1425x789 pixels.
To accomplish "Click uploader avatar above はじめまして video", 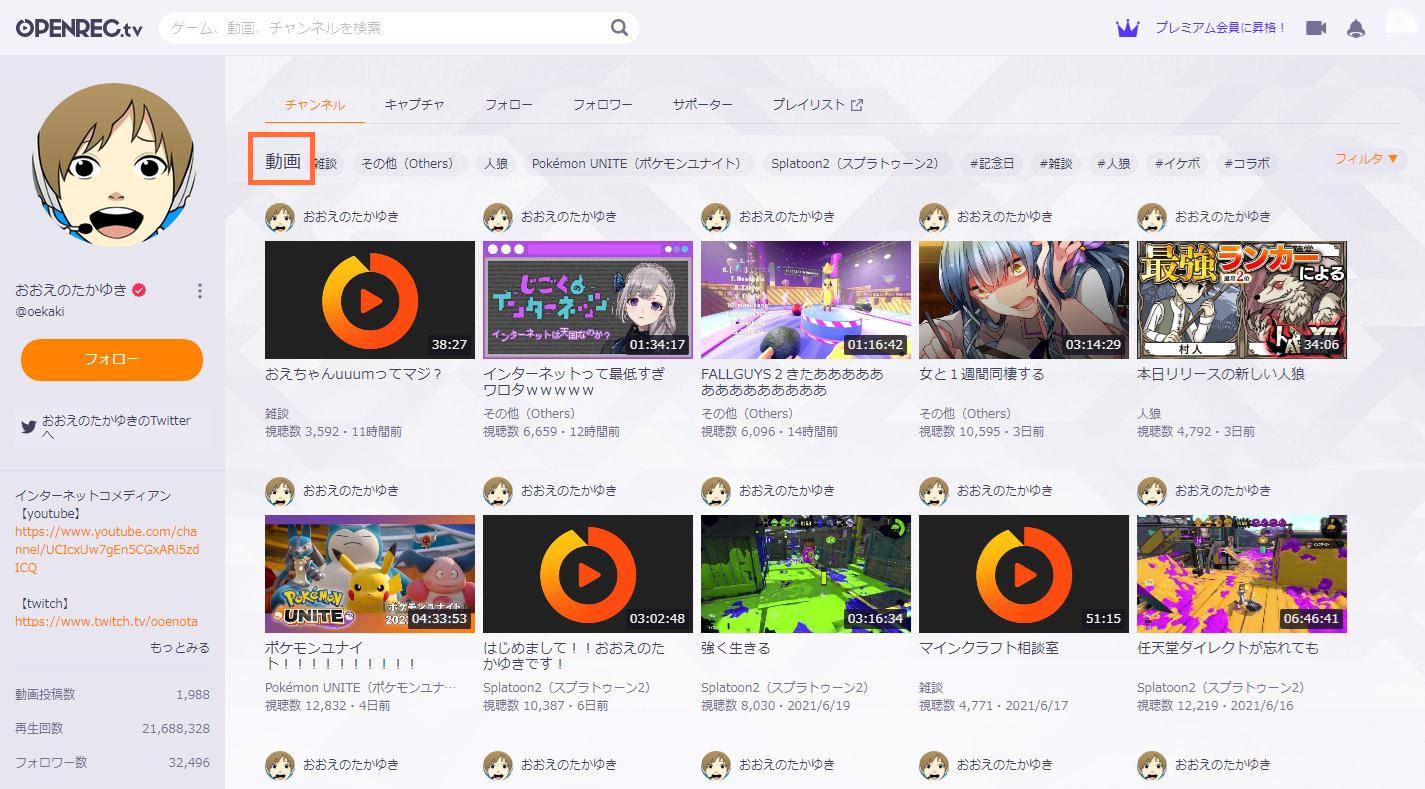I will tap(498, 491).
